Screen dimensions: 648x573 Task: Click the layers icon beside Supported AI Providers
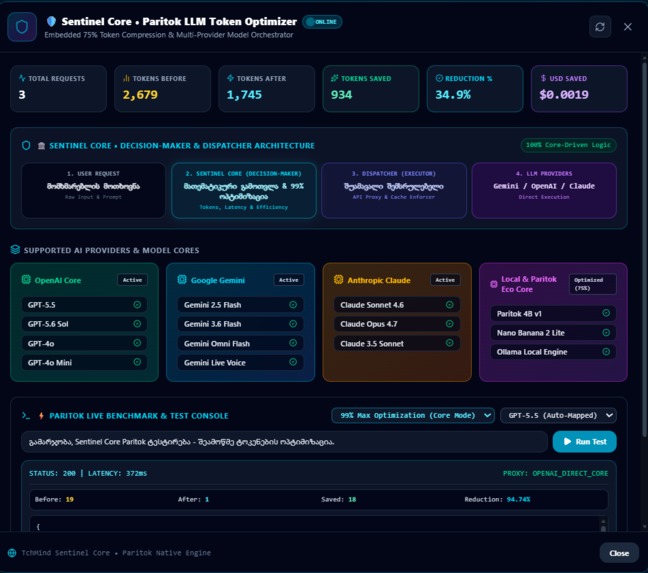coord(15,250)
